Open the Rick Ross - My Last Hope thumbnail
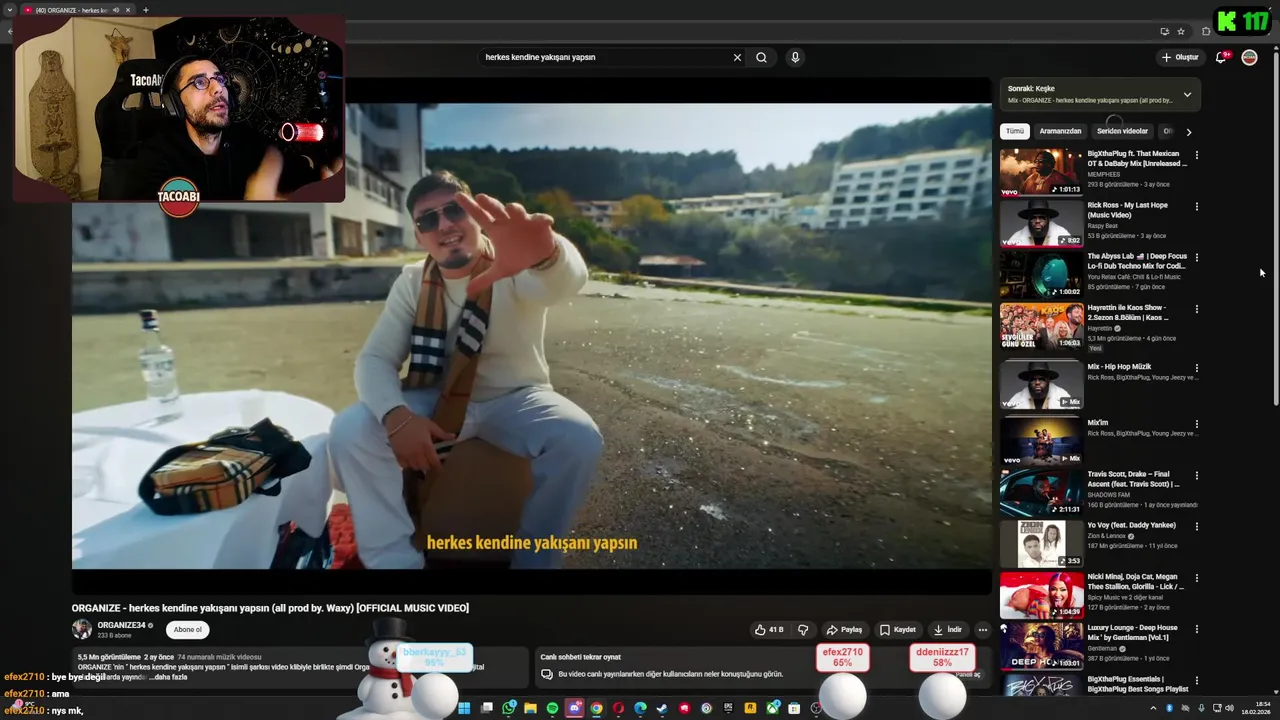The width and height of the screenshot is (1280, 720). [x=1041, y=222]
